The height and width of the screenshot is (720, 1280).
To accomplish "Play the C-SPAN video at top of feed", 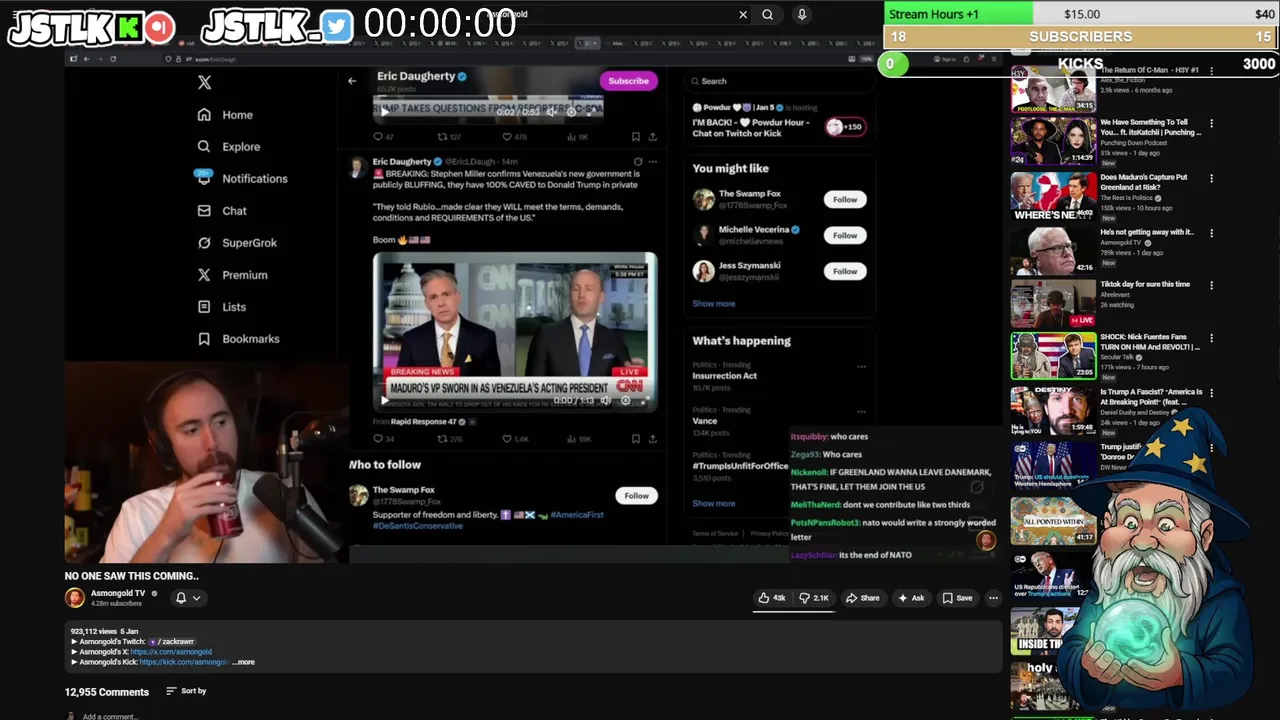I will pyautogui.click(x=384, y=112).
